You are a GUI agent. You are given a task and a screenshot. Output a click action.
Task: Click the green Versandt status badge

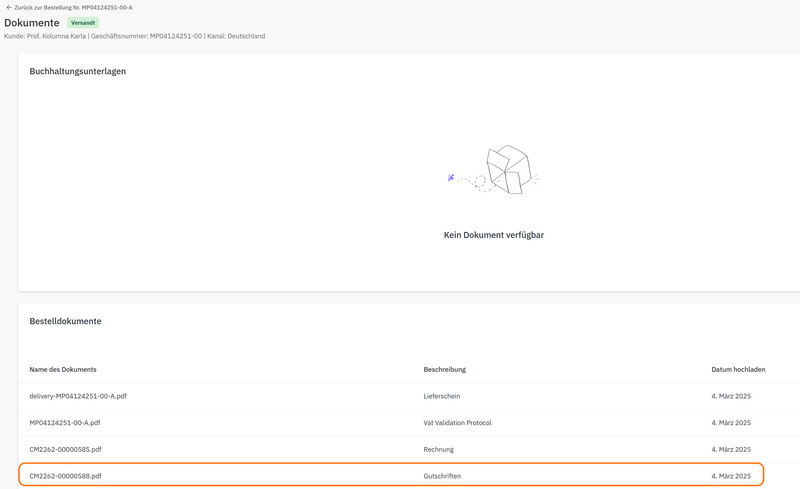coord(83,22)
